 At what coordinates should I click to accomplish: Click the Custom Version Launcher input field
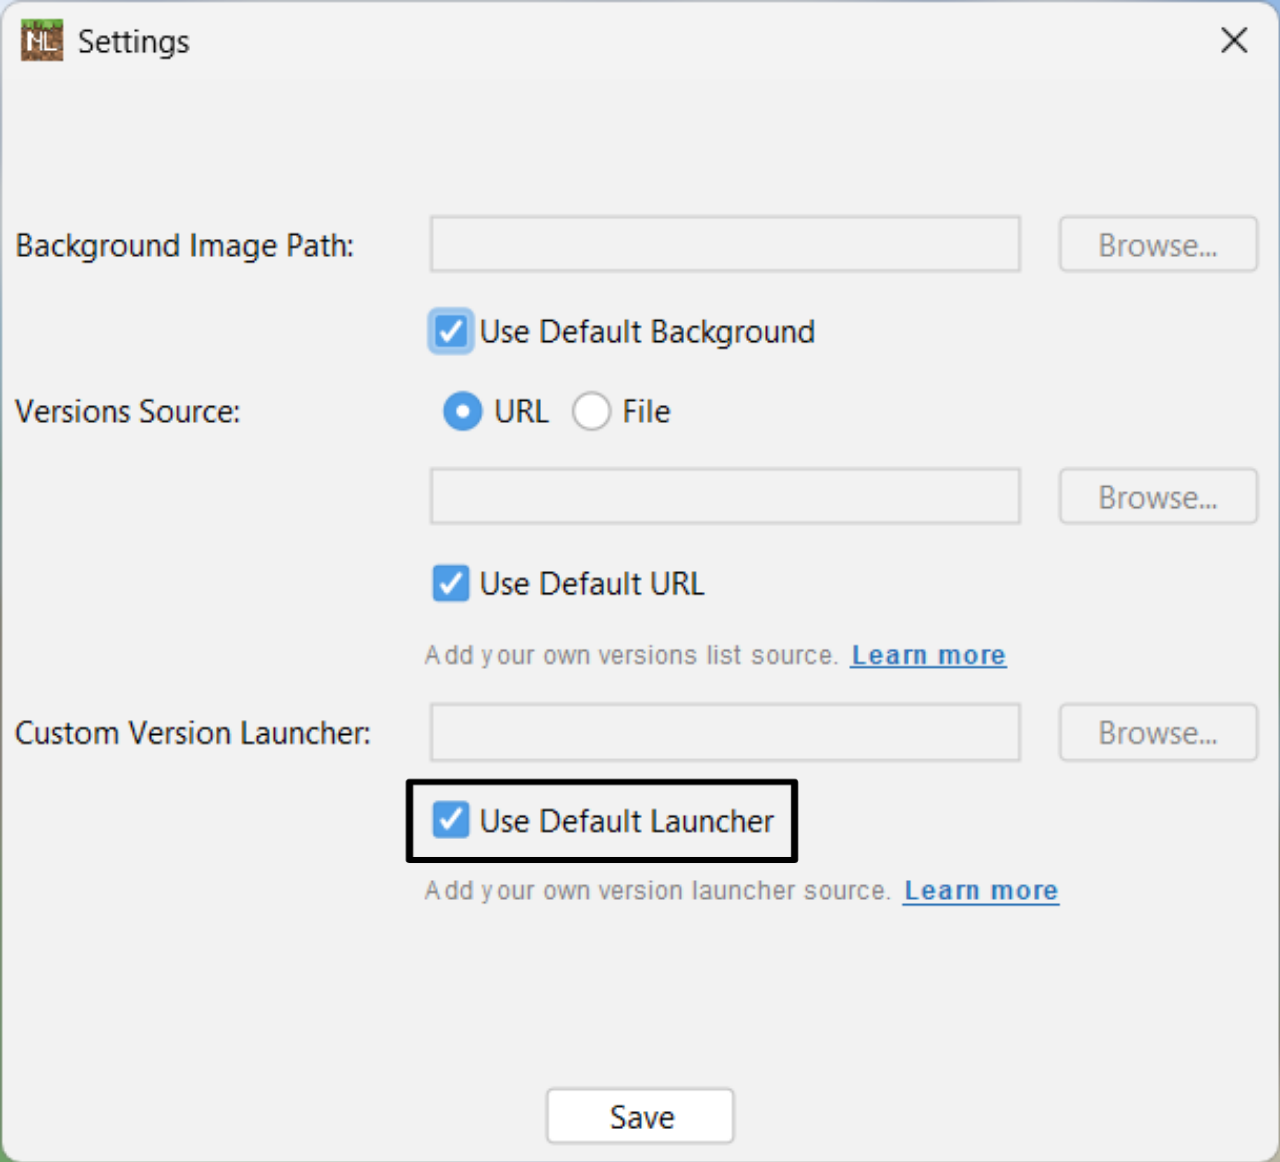coord(725,733)
